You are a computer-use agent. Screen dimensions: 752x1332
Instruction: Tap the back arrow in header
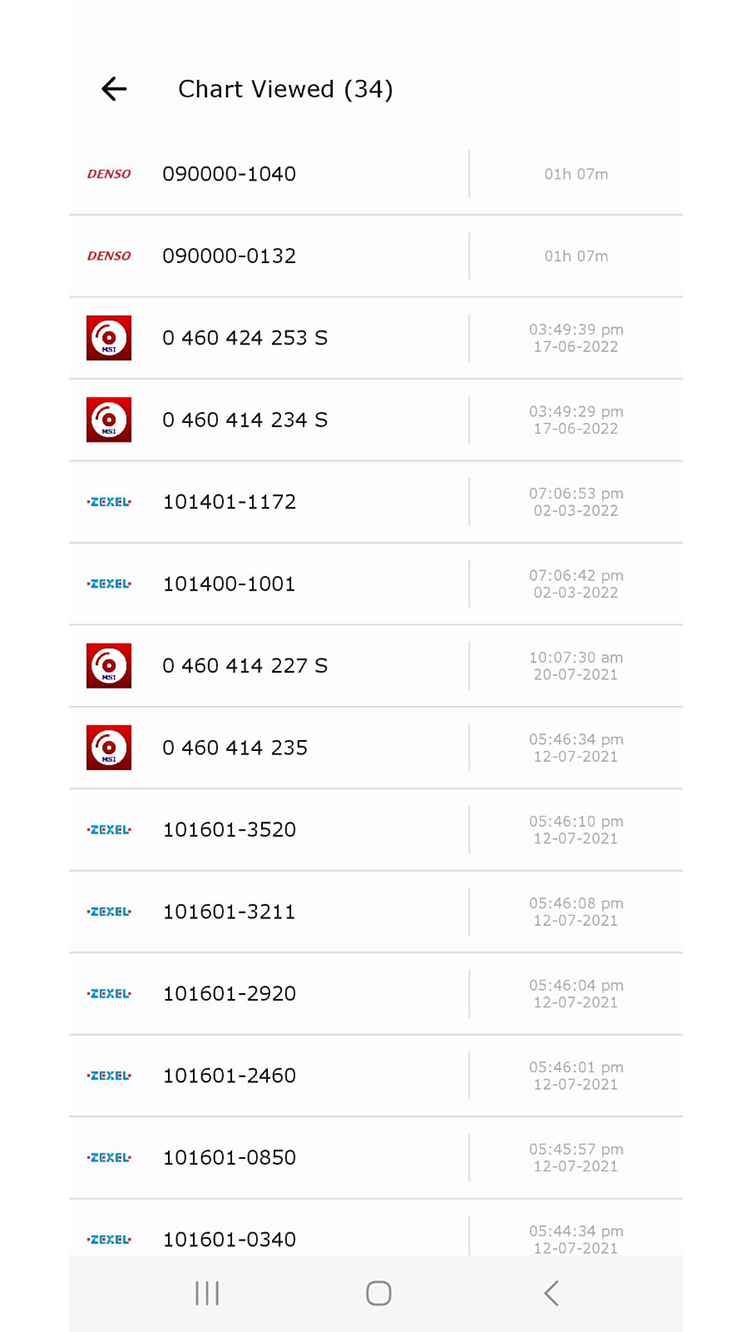coord(114,89)
